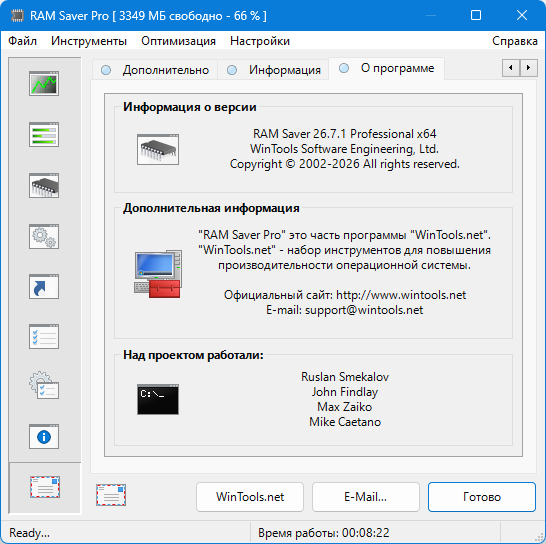Screen dimensions: 546x544
Task: Click the http://www.wintools.net site address
Action: (401, 295)
